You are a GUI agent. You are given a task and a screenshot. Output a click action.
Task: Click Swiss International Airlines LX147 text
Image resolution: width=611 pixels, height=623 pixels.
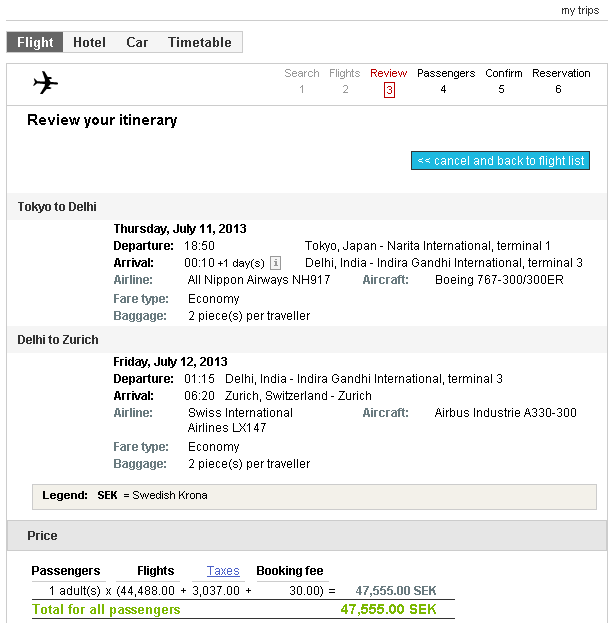pos(240,420)
